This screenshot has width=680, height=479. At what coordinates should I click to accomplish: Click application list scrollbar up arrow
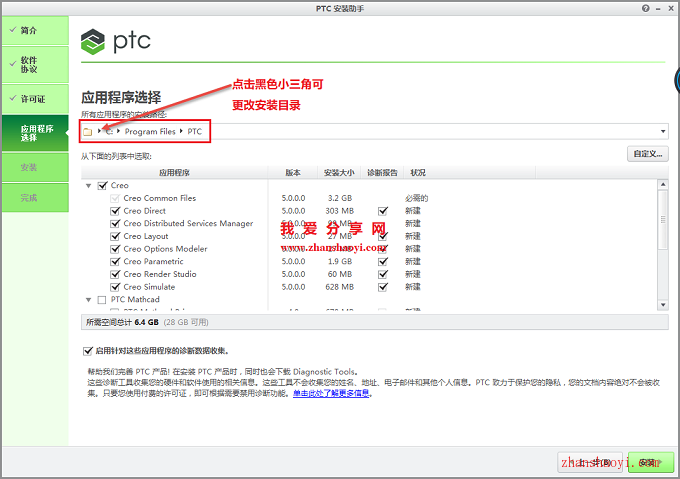663,185
